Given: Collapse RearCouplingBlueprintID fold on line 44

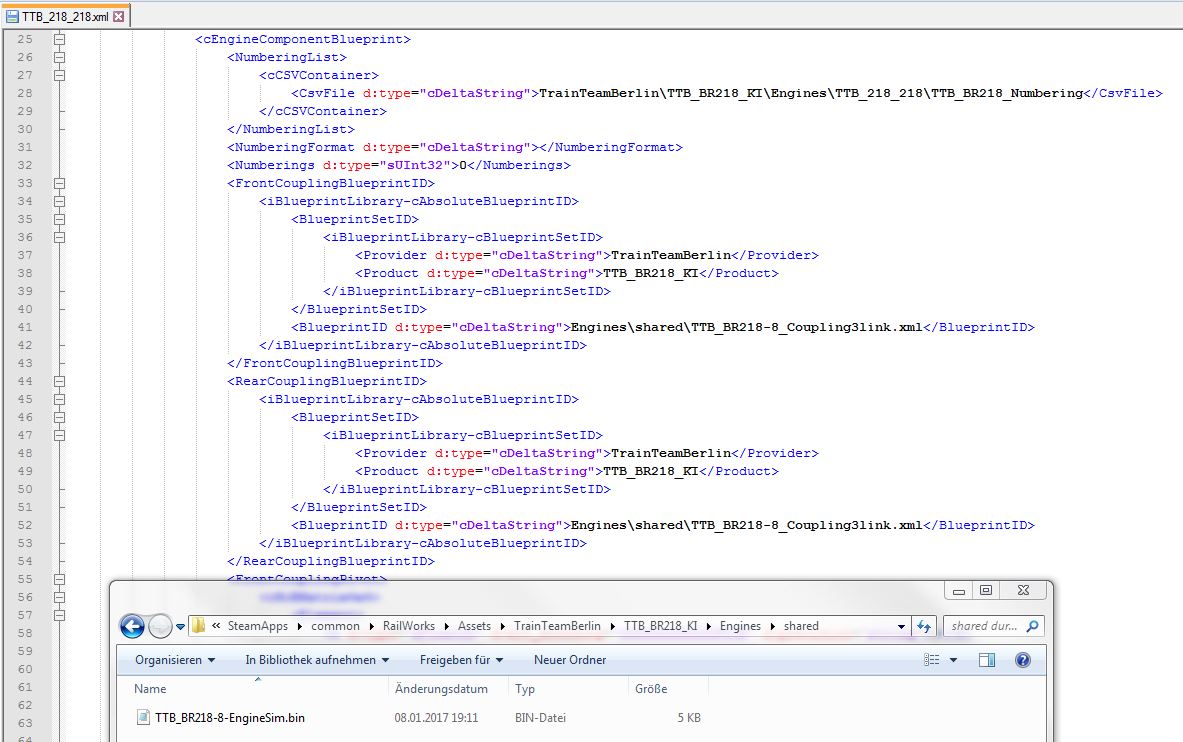Looking at the screenshot, I should coord(59,381).
